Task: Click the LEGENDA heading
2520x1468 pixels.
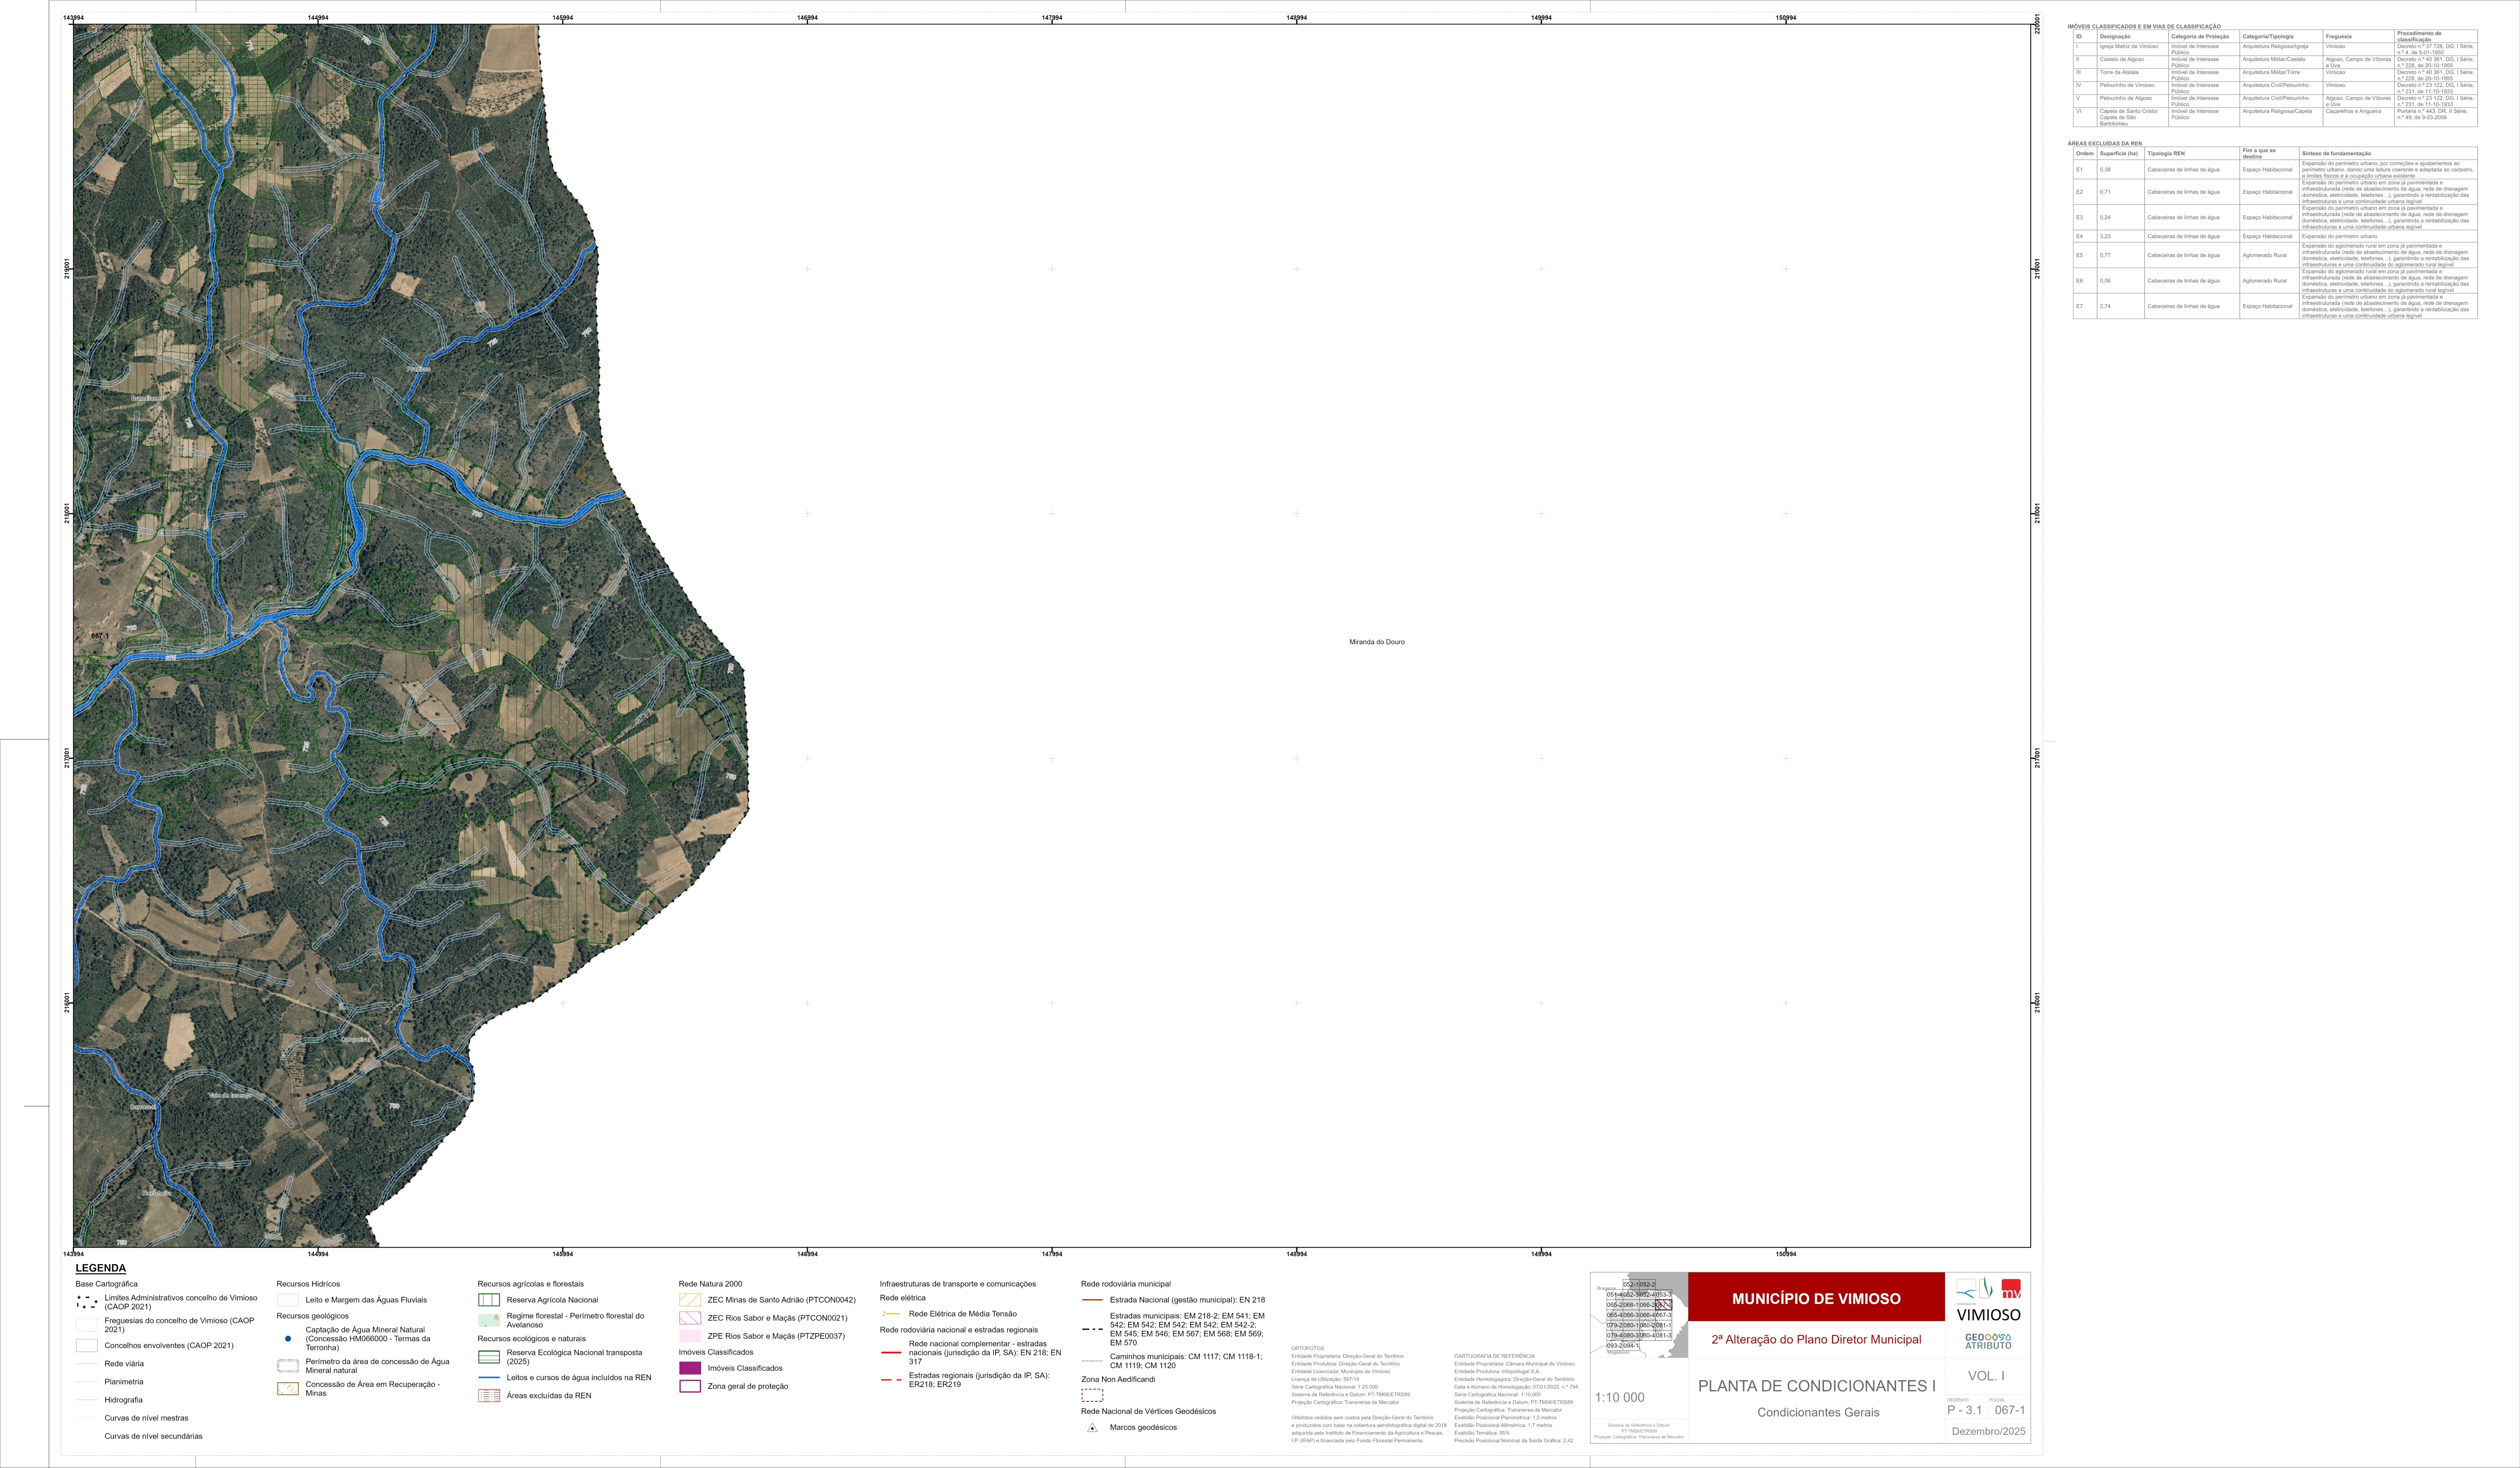Action: pos(101,1268)
